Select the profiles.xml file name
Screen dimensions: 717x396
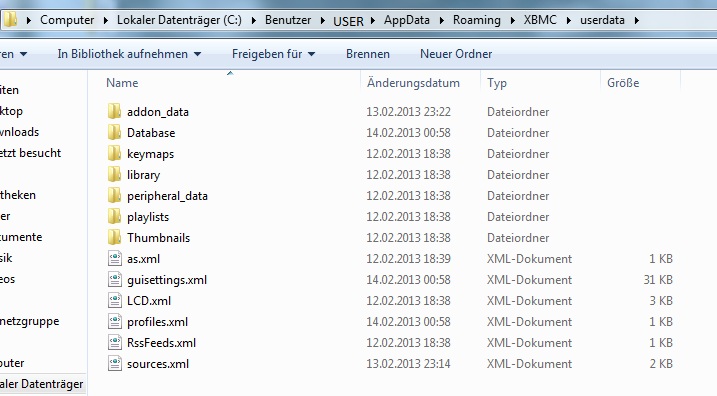click(157, 322)
